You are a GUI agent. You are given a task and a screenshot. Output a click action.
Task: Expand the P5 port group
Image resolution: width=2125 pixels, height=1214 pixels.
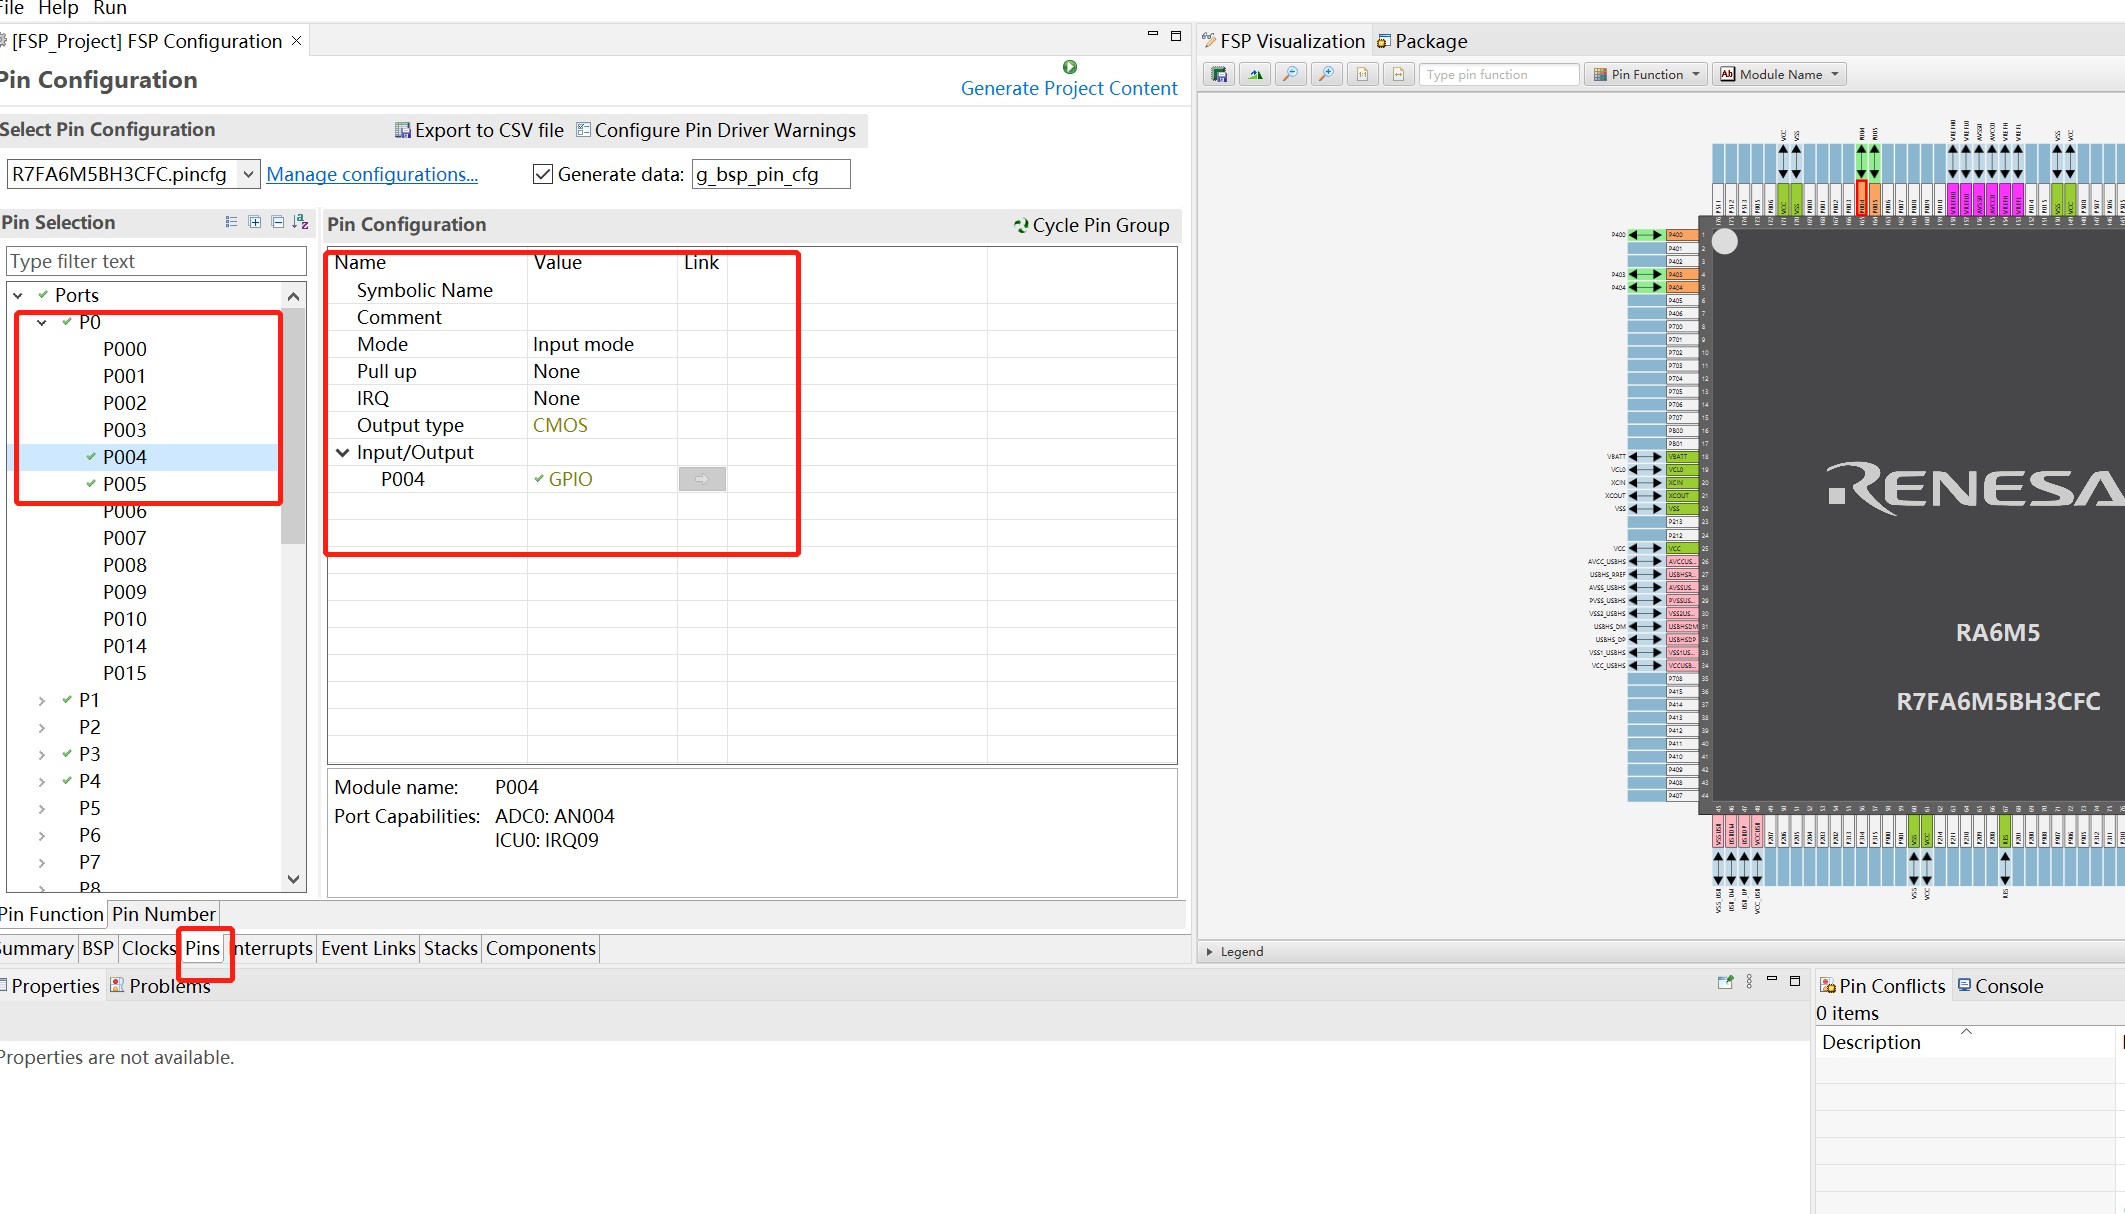(42, 808)
